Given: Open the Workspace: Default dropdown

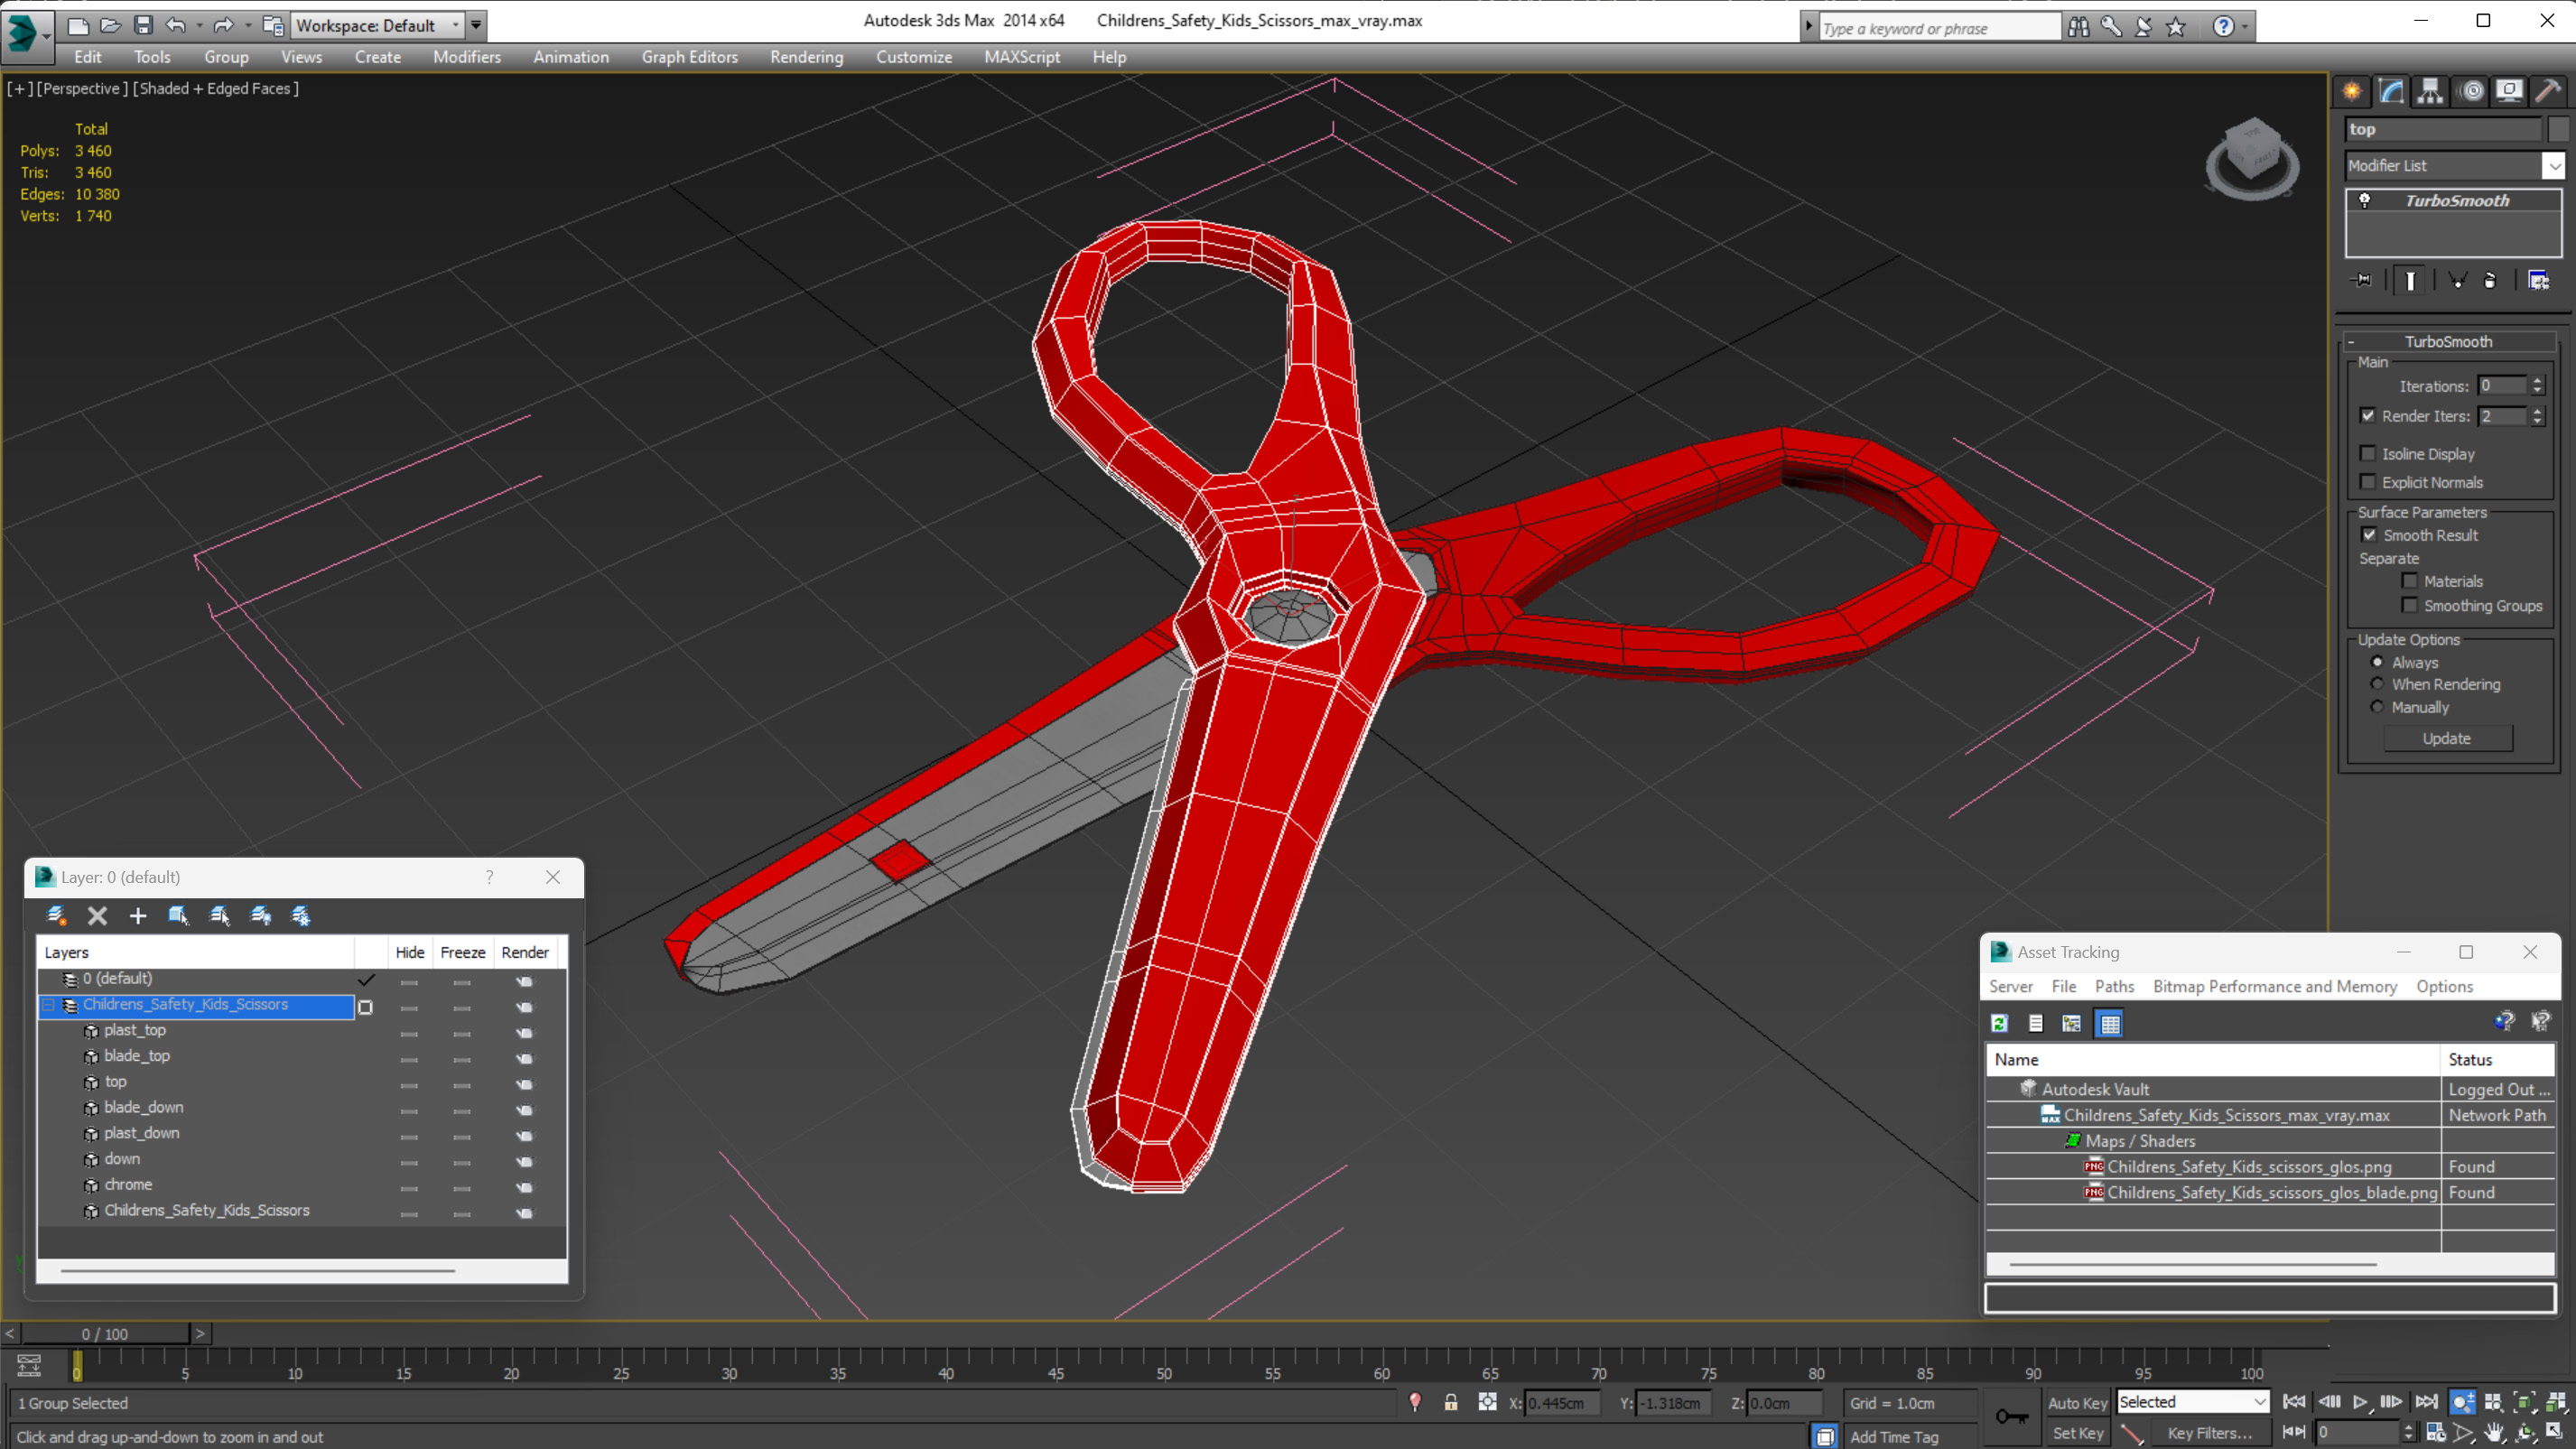Looking at the screenshot, I should 378,25.
